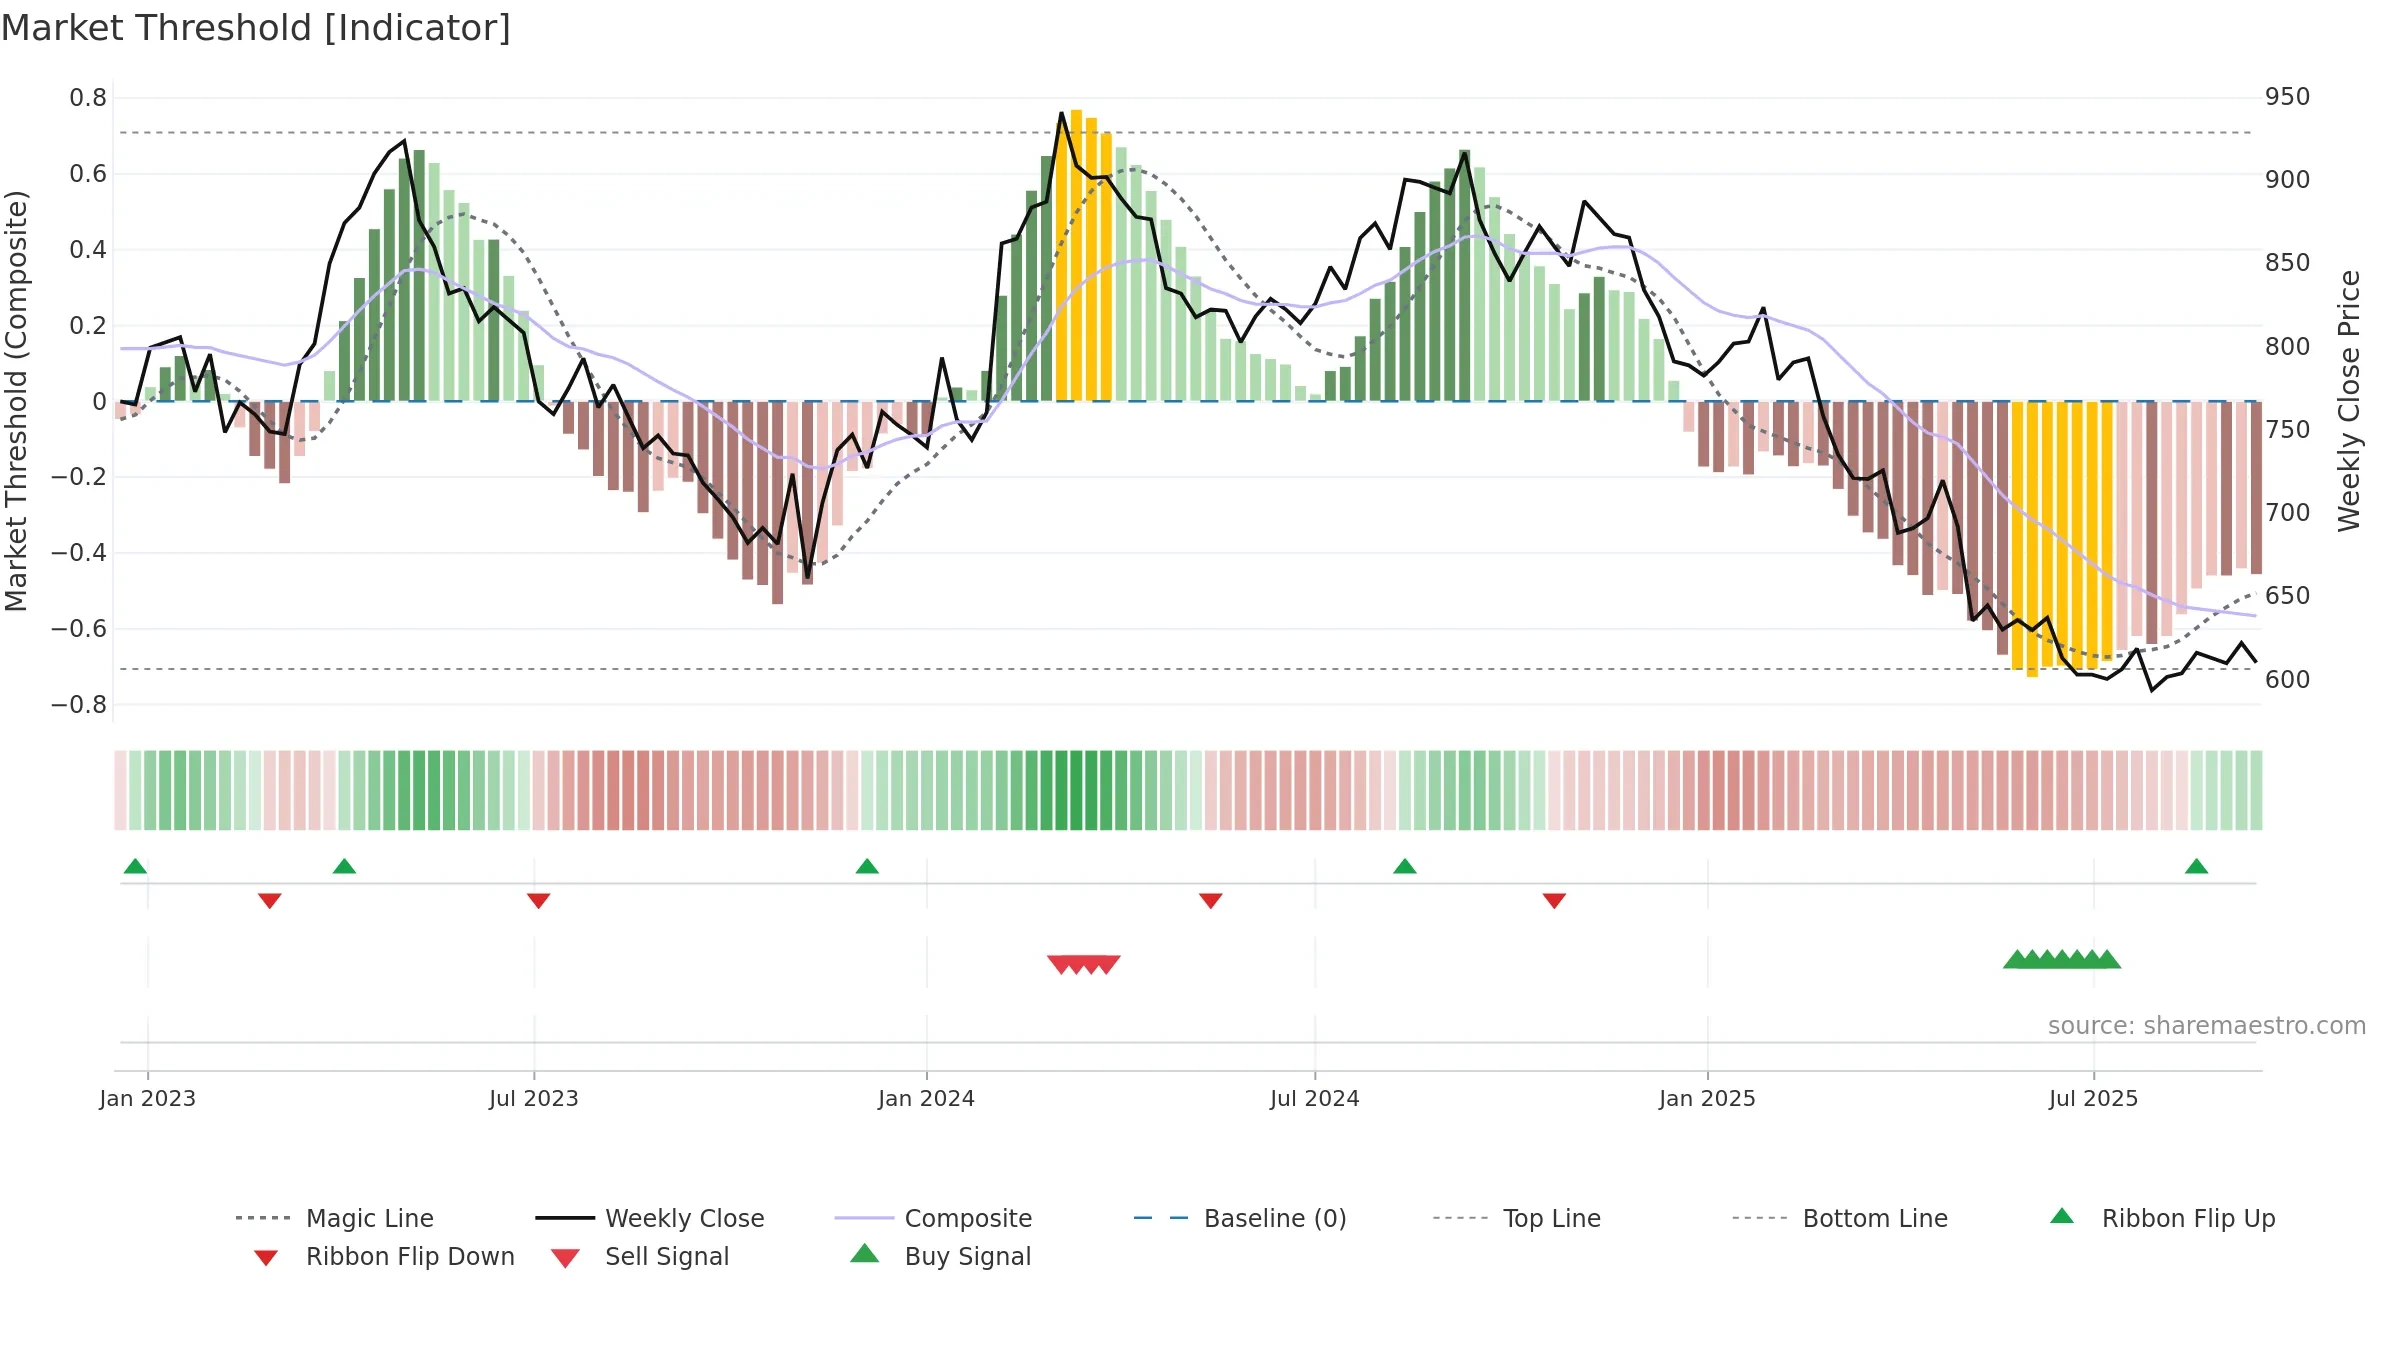Toggle the Top Line legend entry
The height and width of the screenshot is (1350, 2400).
click(x=1516, y=1218)
